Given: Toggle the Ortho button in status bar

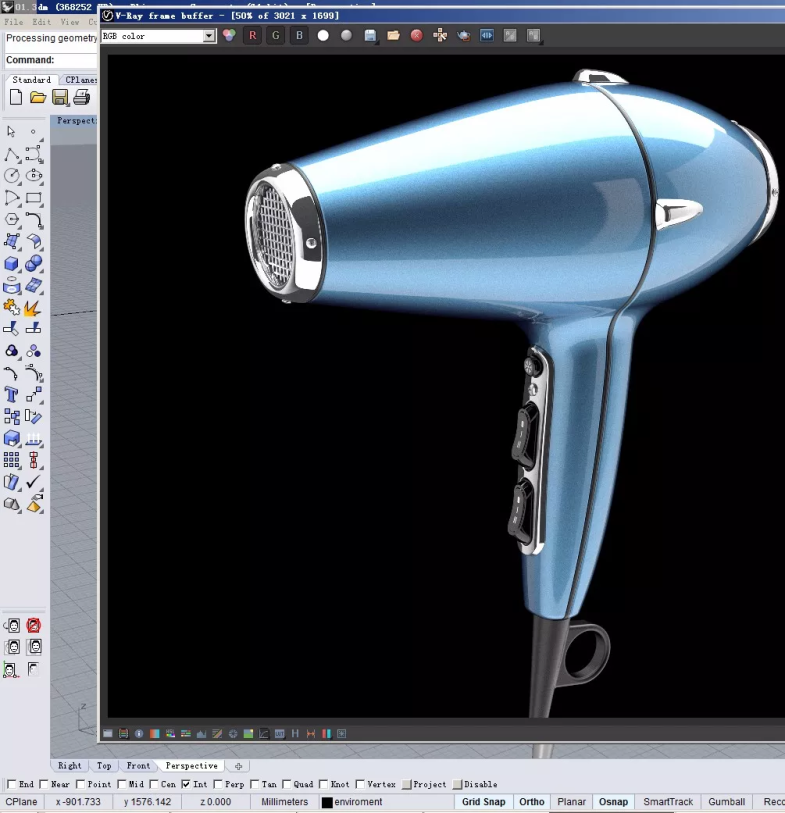Looking at the screenshot, I should 532,802.
